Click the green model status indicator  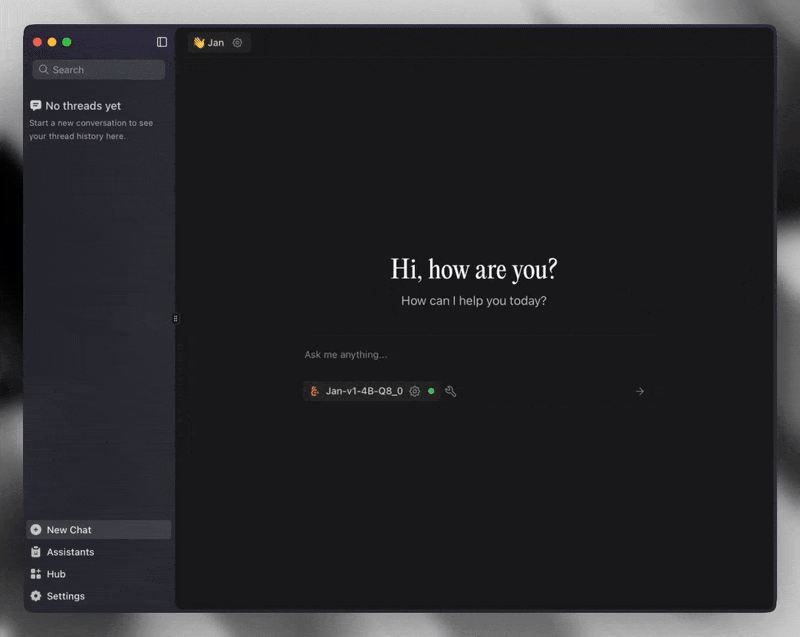pyautogui.click(x=431, y=391)
